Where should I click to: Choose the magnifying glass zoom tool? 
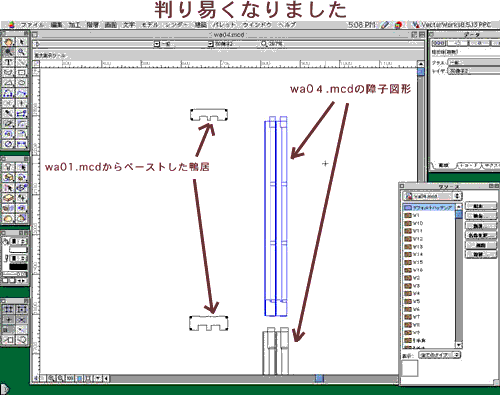[x=22, y=52]
